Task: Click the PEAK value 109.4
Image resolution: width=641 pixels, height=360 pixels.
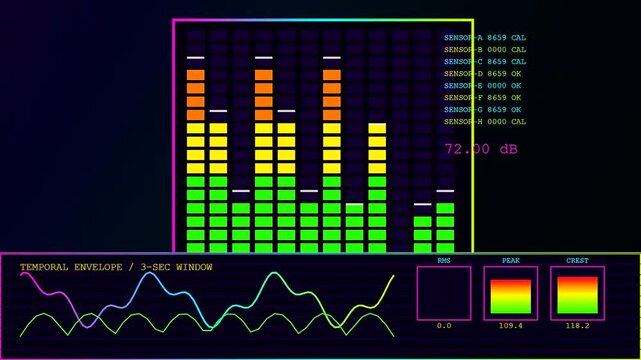Action: click(511, 326)
